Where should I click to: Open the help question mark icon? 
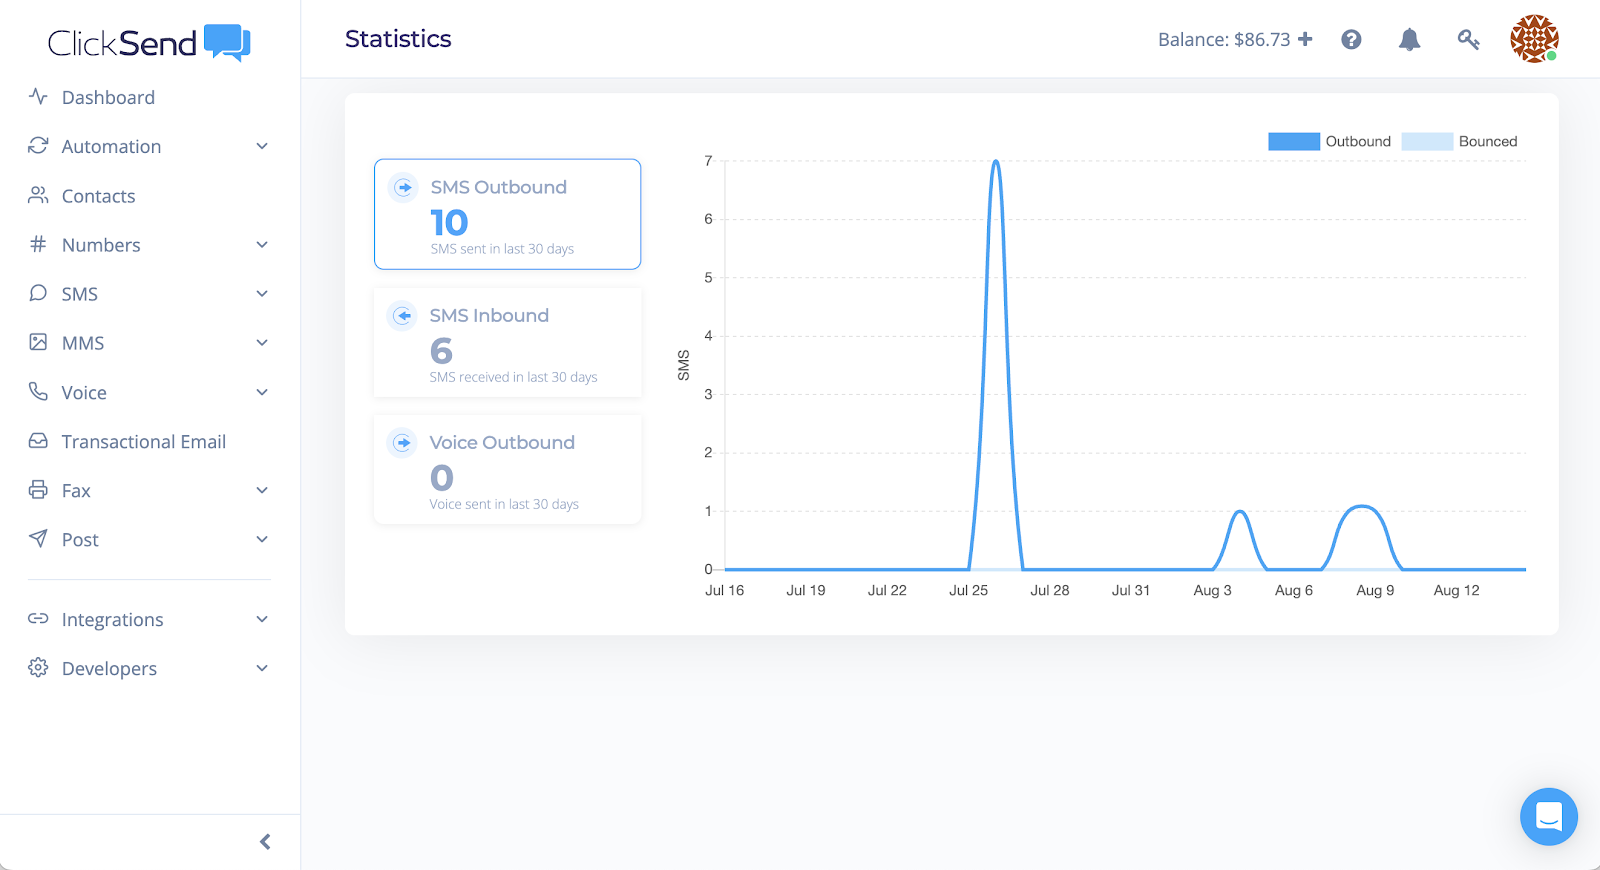pyautogui.click(x=1351, y=40)
